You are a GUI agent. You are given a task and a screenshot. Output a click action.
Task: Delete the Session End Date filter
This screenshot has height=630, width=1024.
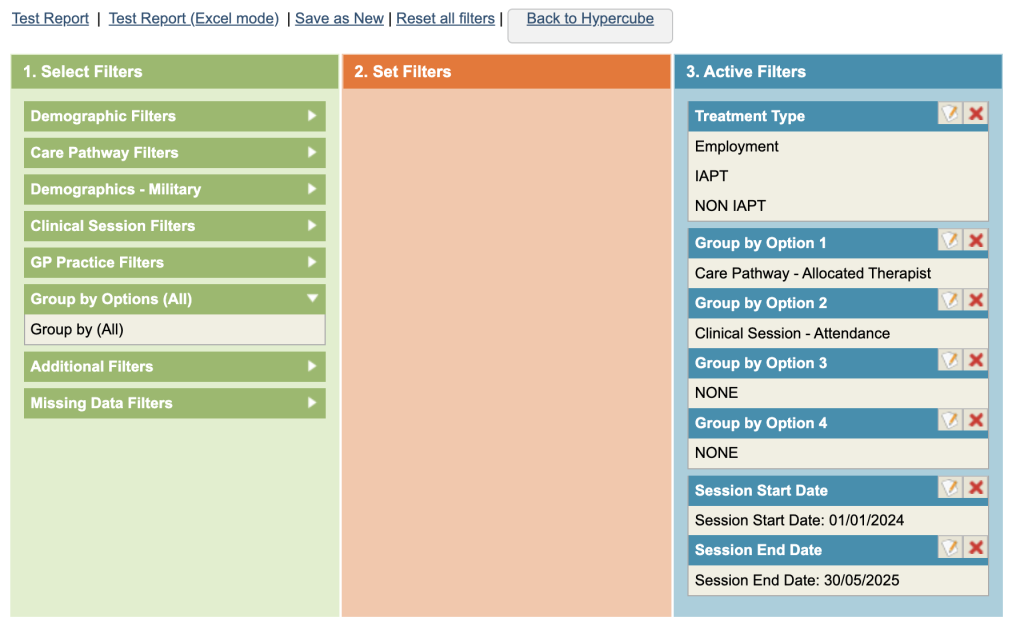(x=976, y=548)
